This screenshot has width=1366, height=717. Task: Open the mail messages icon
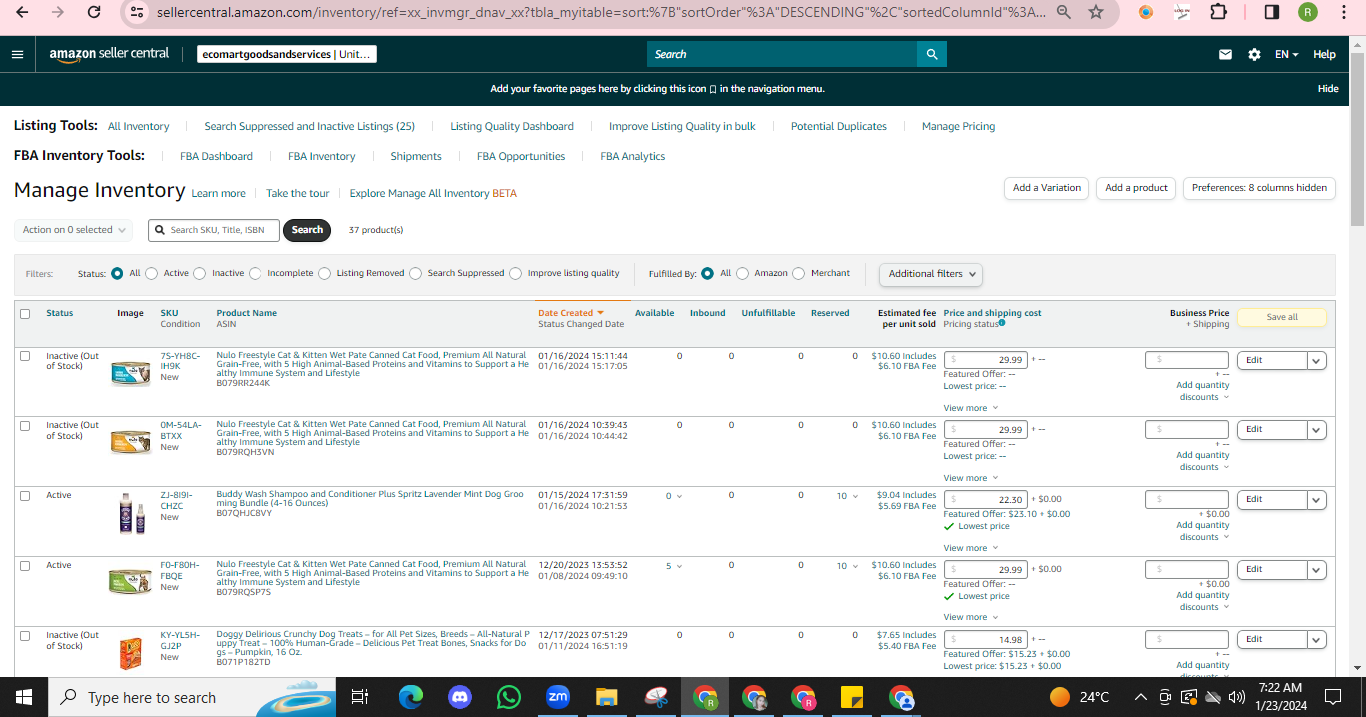[1225, 54]
